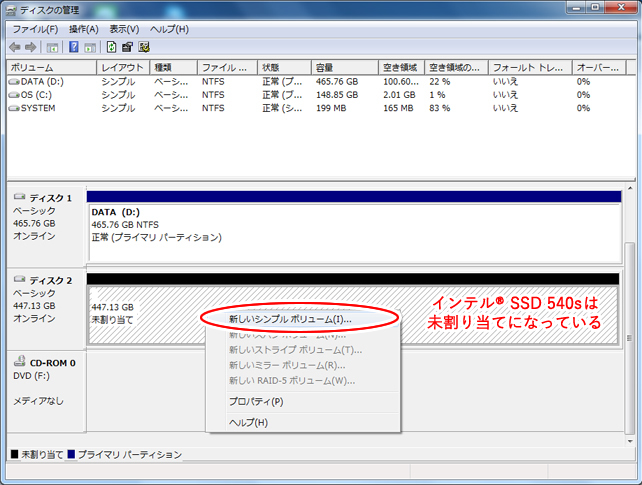Select the DATA (D:) 465.76 GB NTFS partition block

[x=355, y=234]
